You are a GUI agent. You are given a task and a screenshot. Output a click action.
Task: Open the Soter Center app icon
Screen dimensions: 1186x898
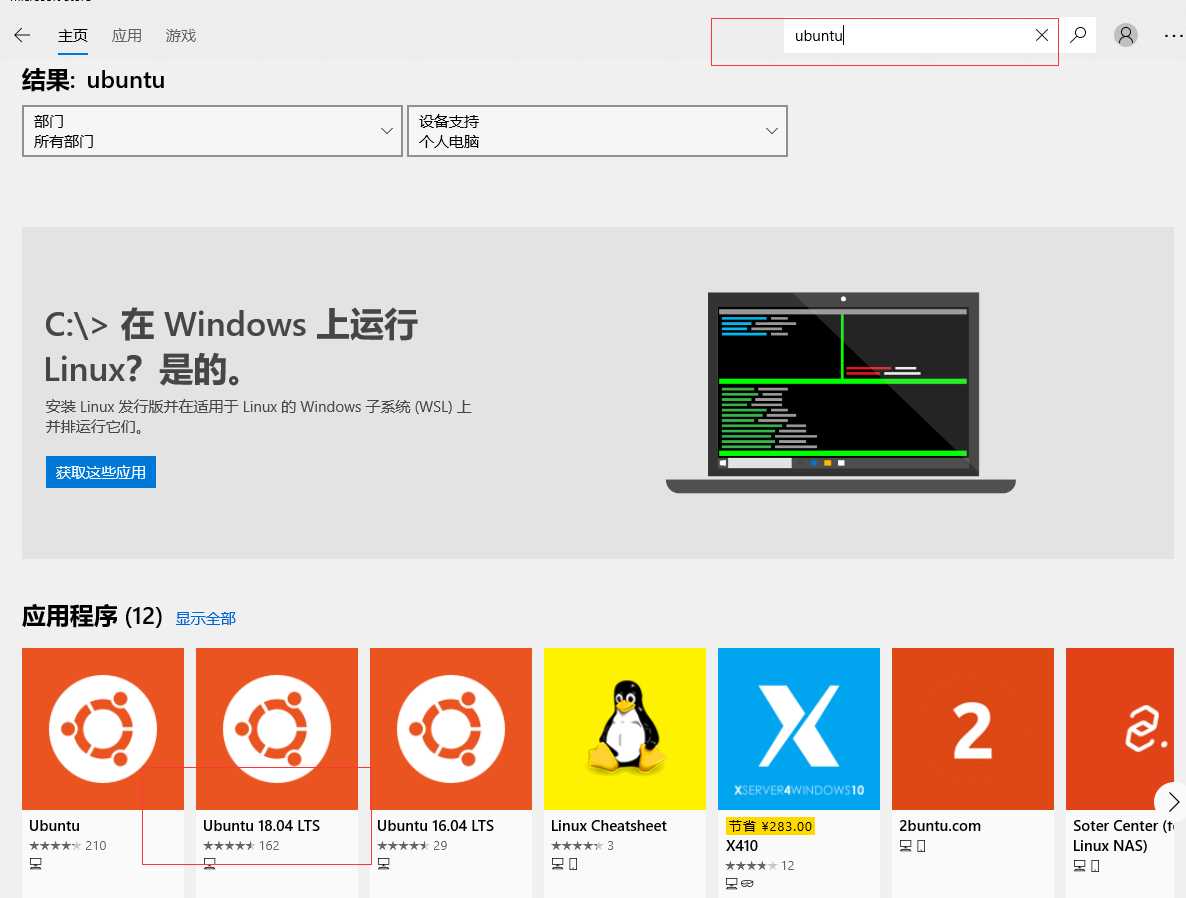coord(1120,729)
